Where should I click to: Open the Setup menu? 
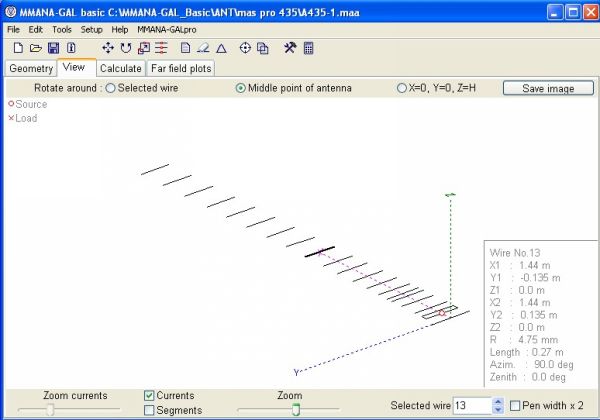[91, 29]
